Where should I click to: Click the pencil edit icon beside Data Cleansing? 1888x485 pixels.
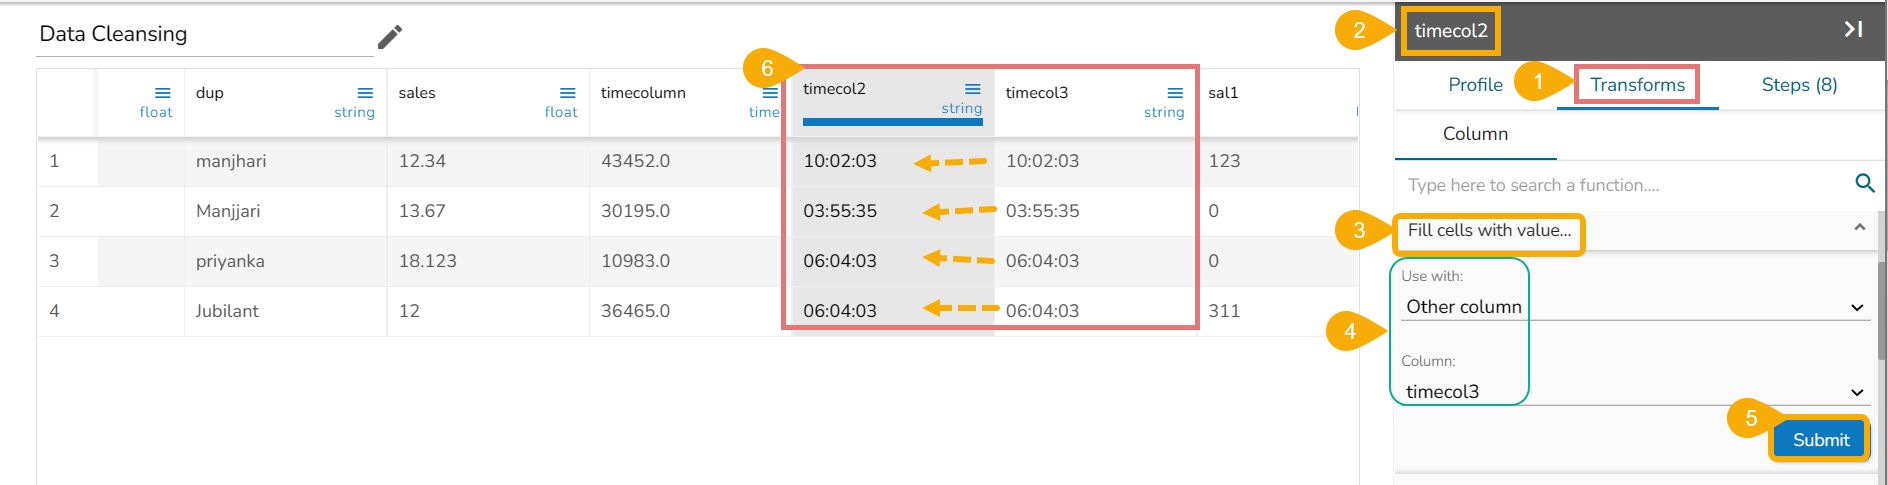tap(389, 37)
